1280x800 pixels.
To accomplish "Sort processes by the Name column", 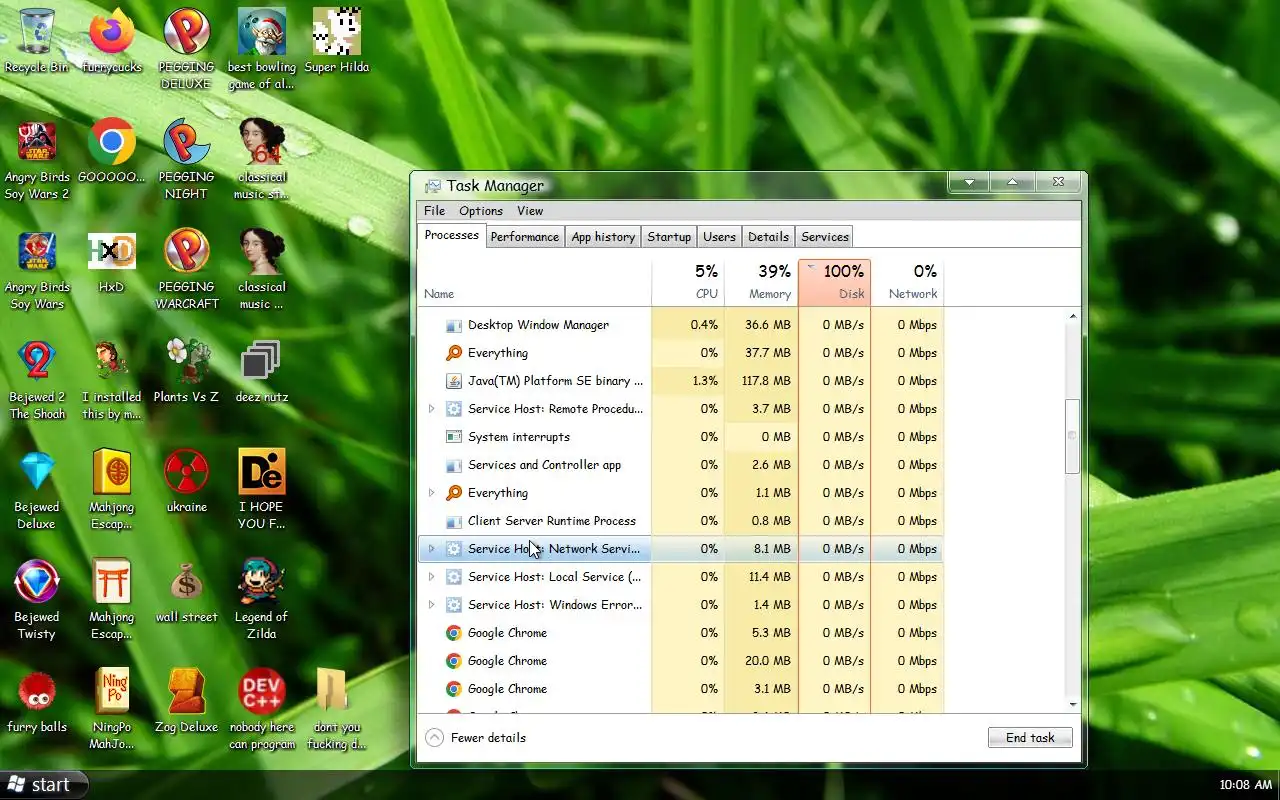I will (534, 281).
